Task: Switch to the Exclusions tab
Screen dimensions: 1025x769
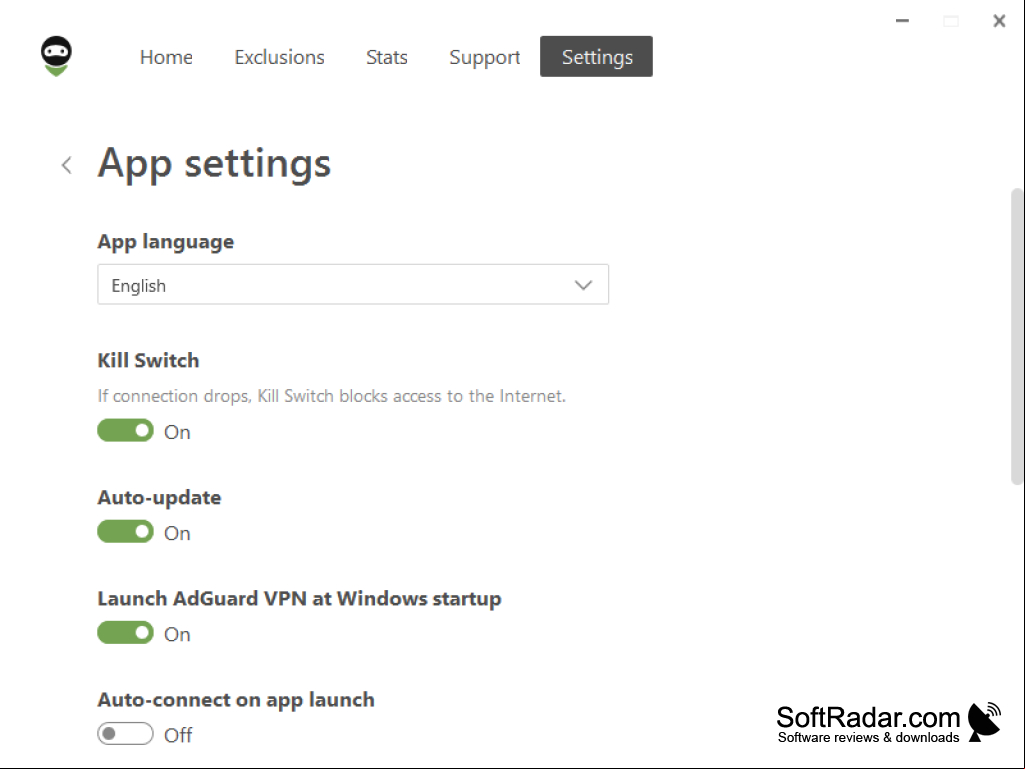Action: point(279,57)
